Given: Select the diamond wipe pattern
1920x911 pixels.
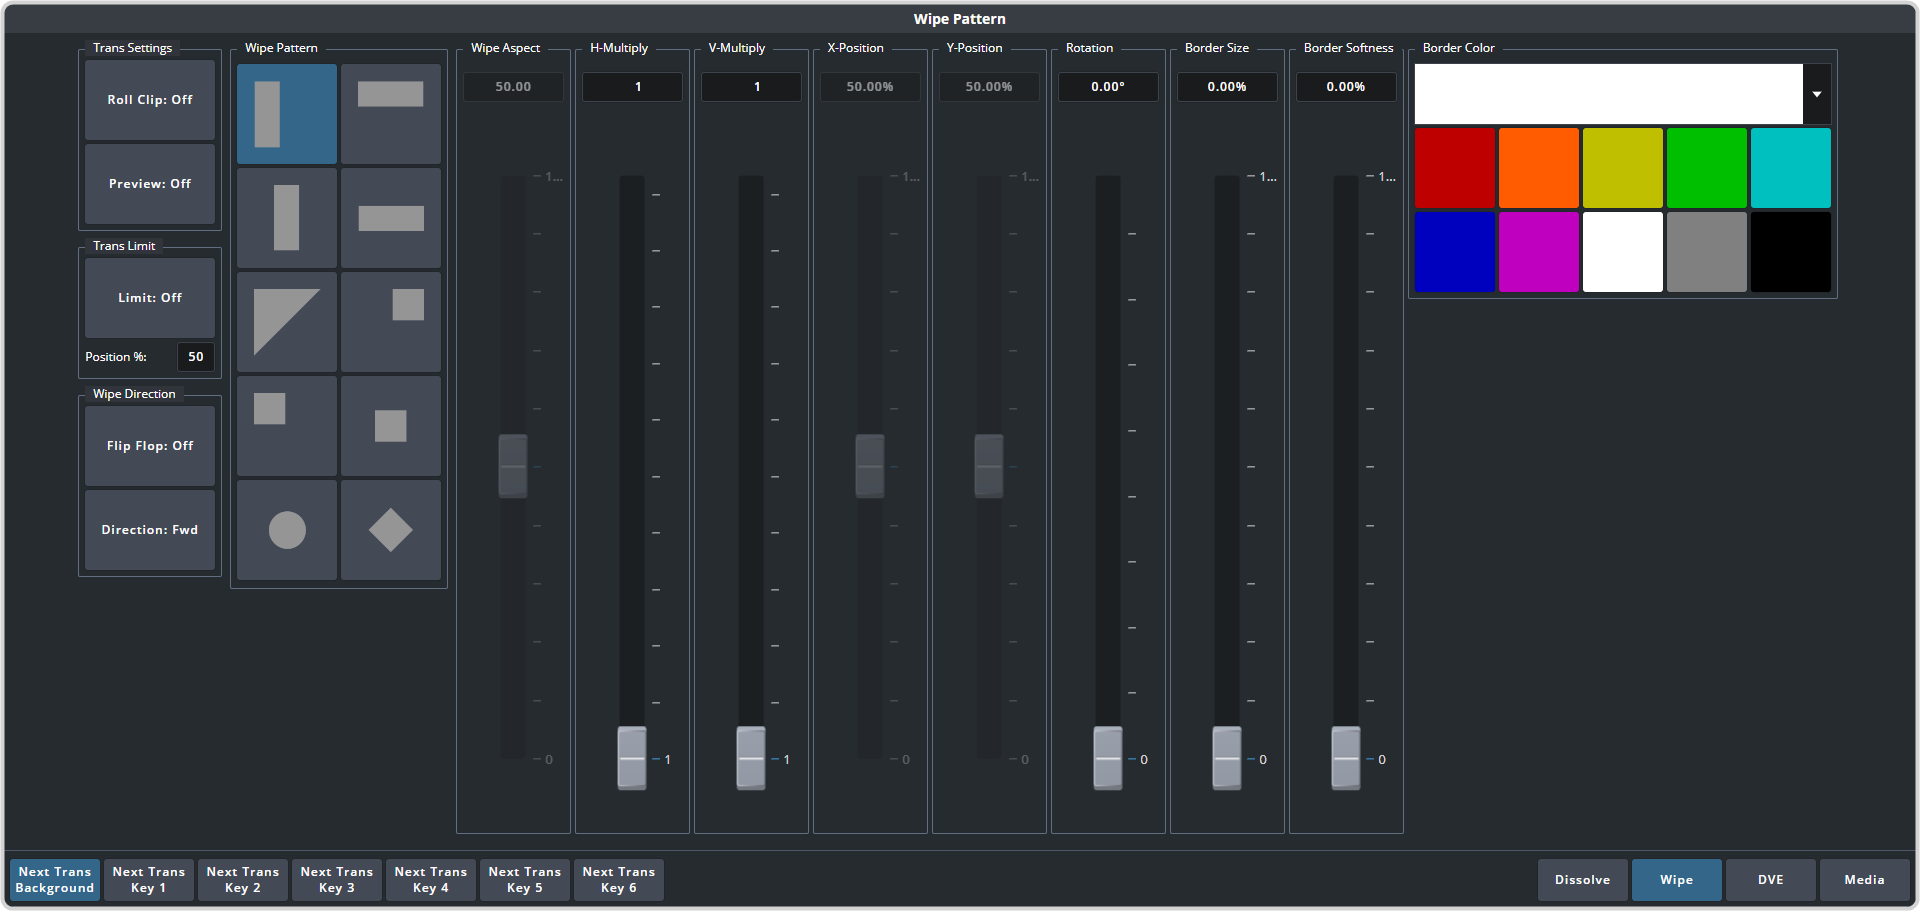Looking at the screenshot, I should 391,530.
